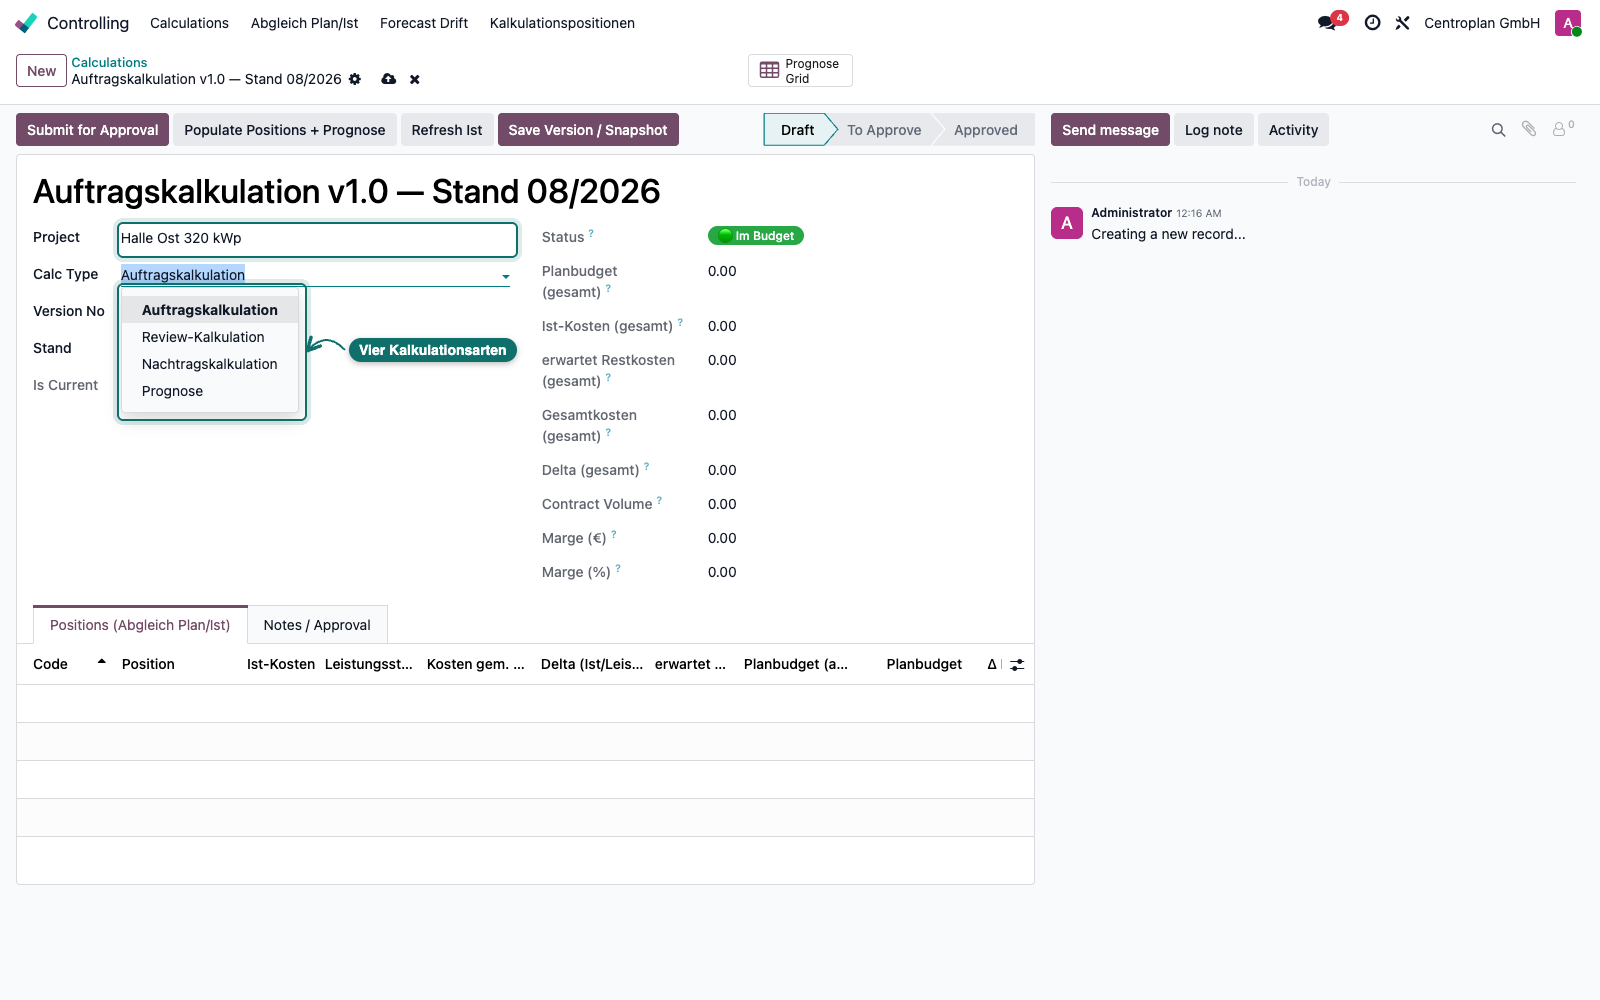Select Prognose calculation type option

click(210, 391)
